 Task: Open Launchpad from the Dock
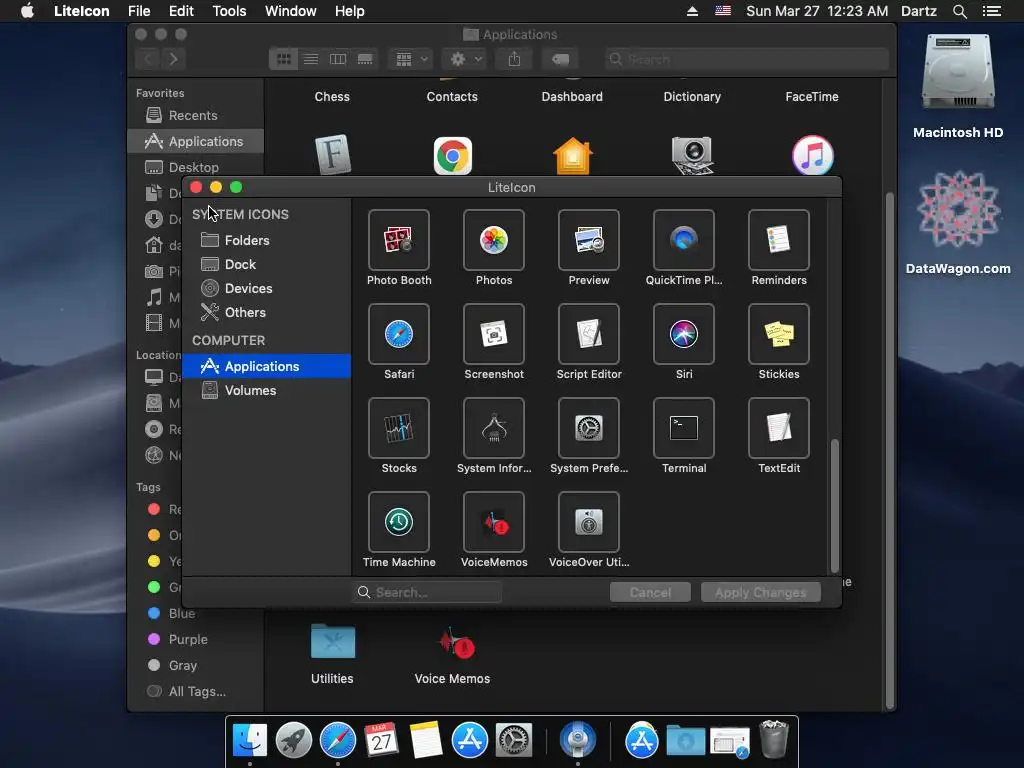coord(293,741)
